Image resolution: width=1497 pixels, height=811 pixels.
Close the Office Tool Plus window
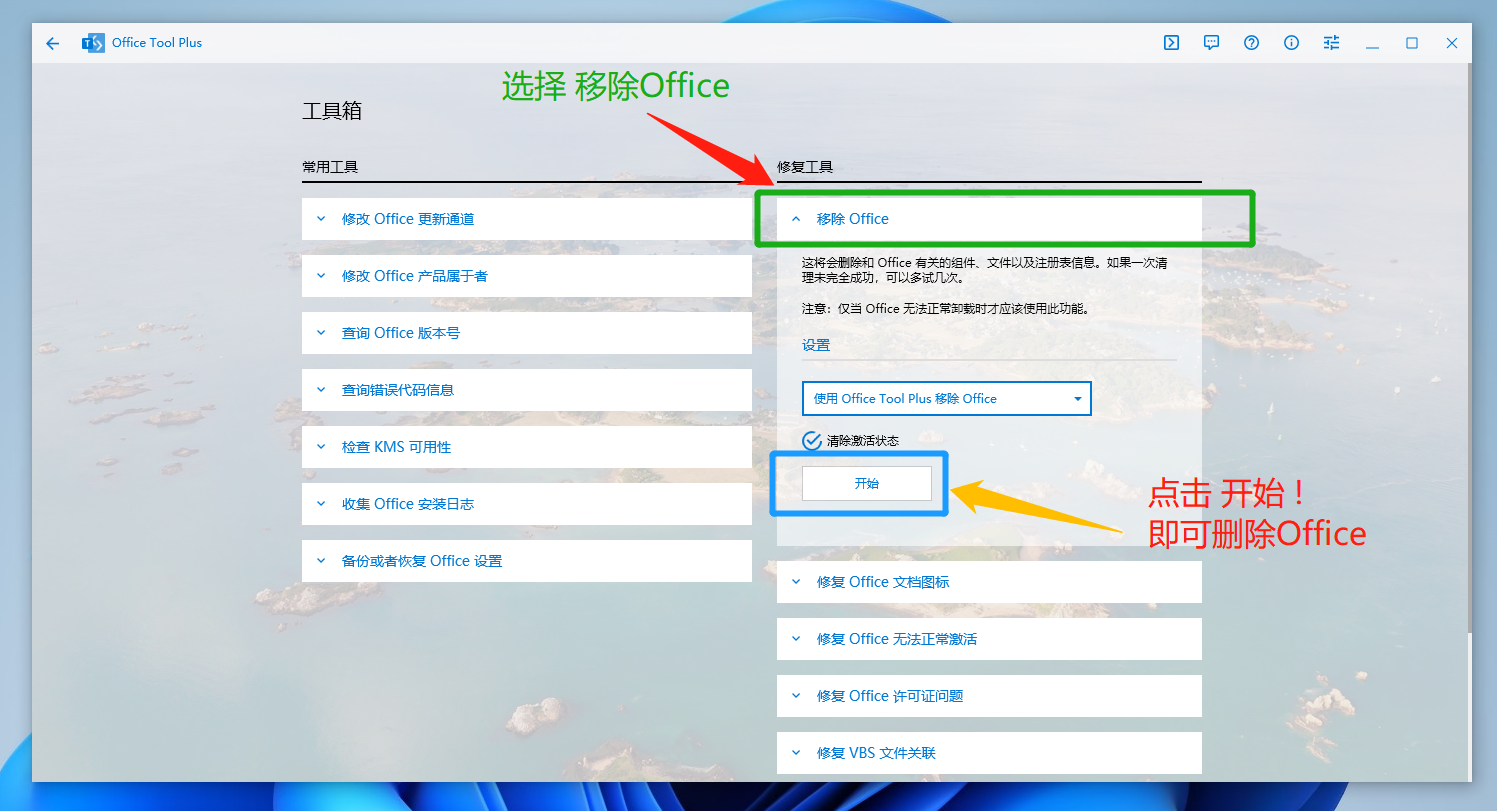click(x=1452, y=43)
